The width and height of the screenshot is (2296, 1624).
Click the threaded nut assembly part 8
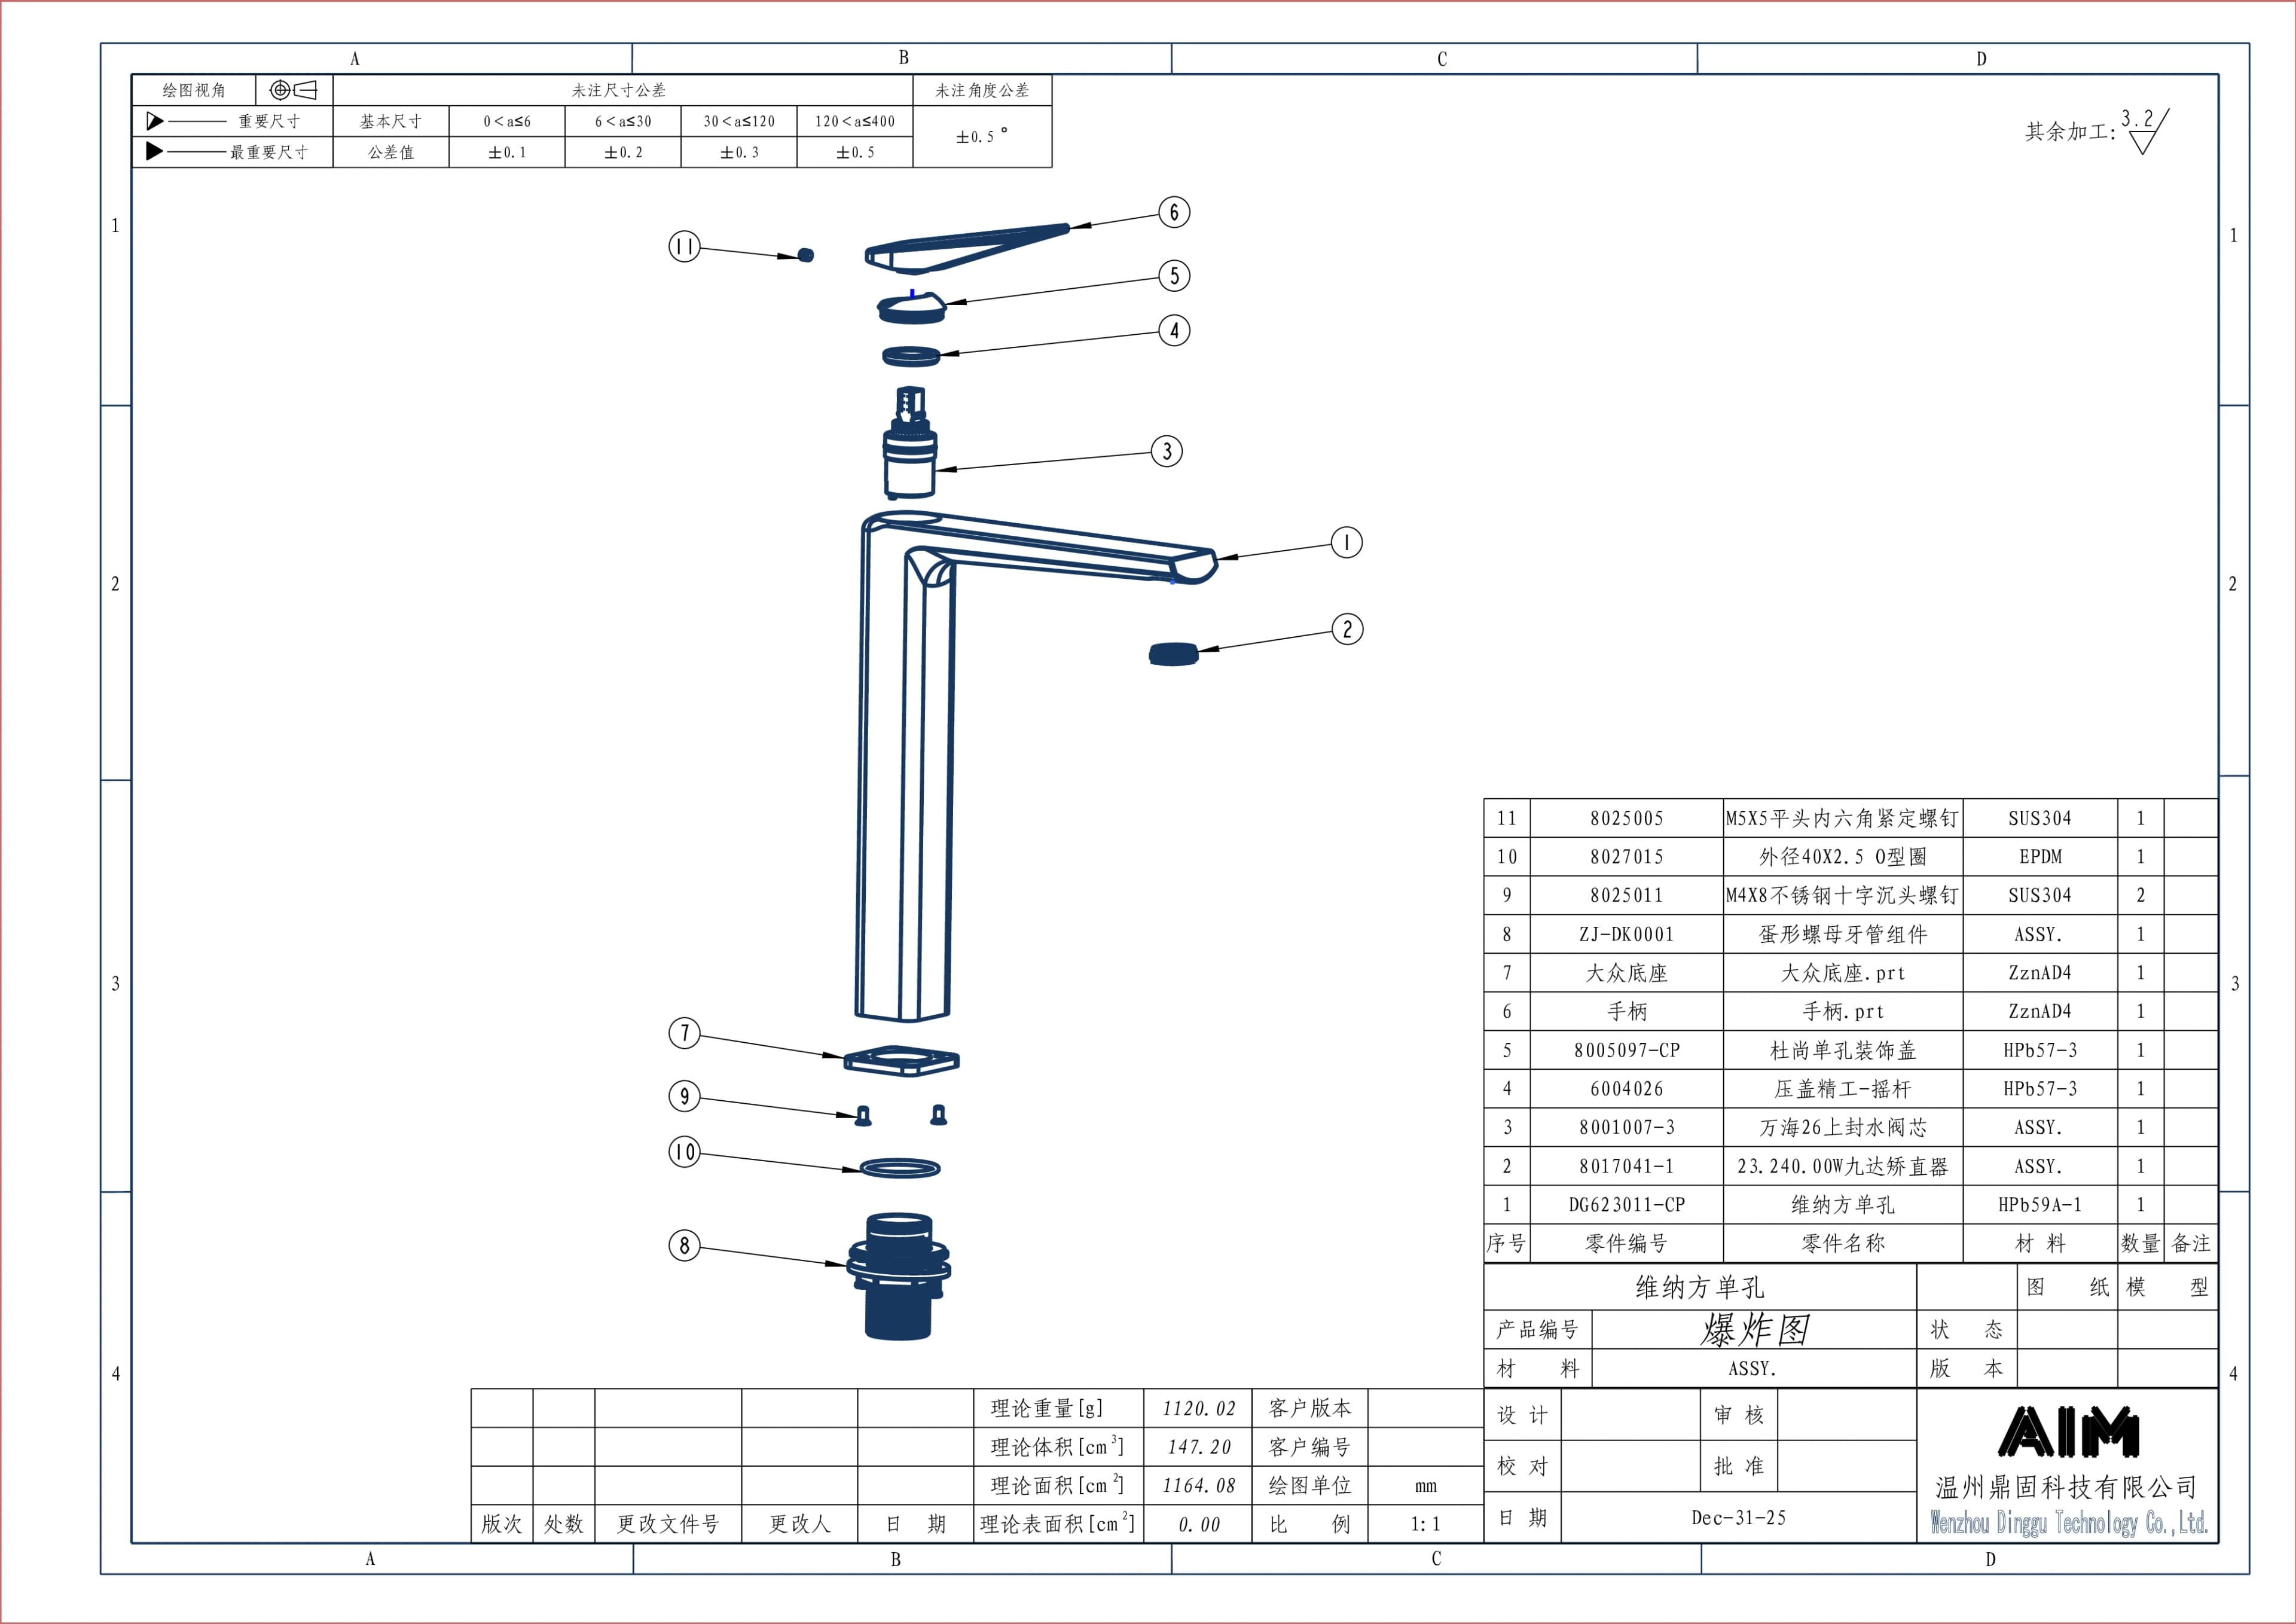coord(898,1276)
